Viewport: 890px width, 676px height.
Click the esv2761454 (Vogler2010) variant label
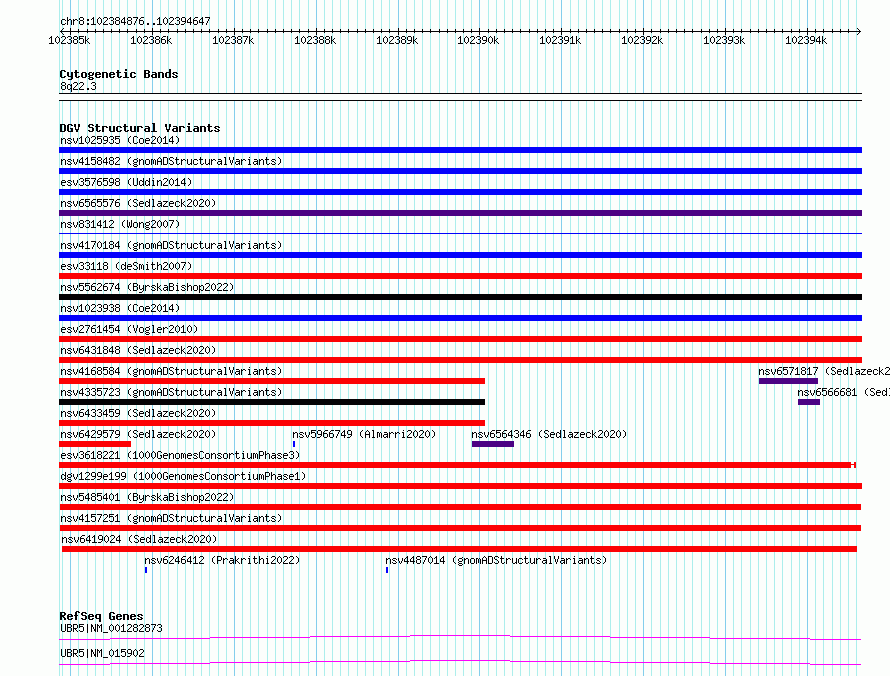coord(129,329)
